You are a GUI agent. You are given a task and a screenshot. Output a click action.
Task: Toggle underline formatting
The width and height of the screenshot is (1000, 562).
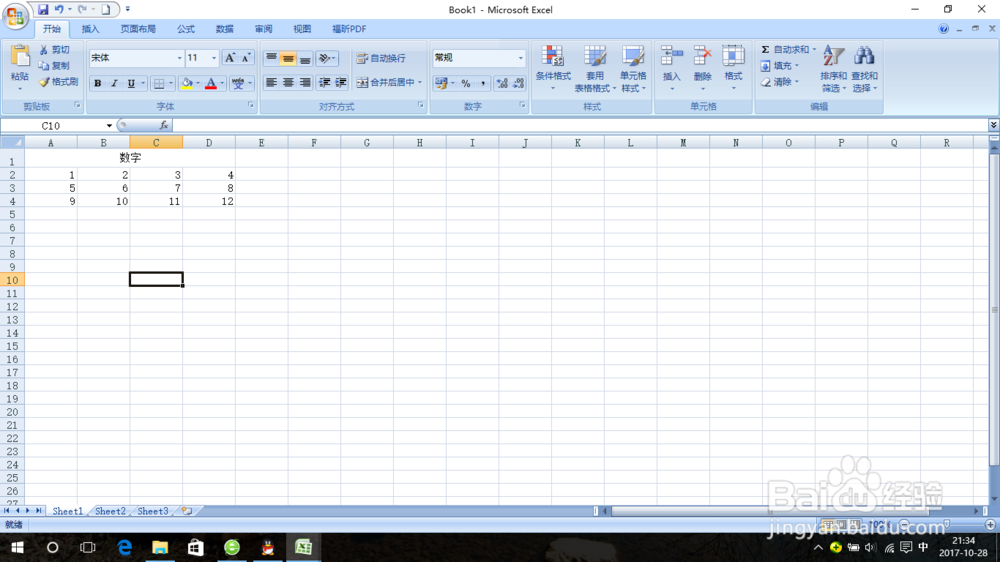[x=131, y=84]
